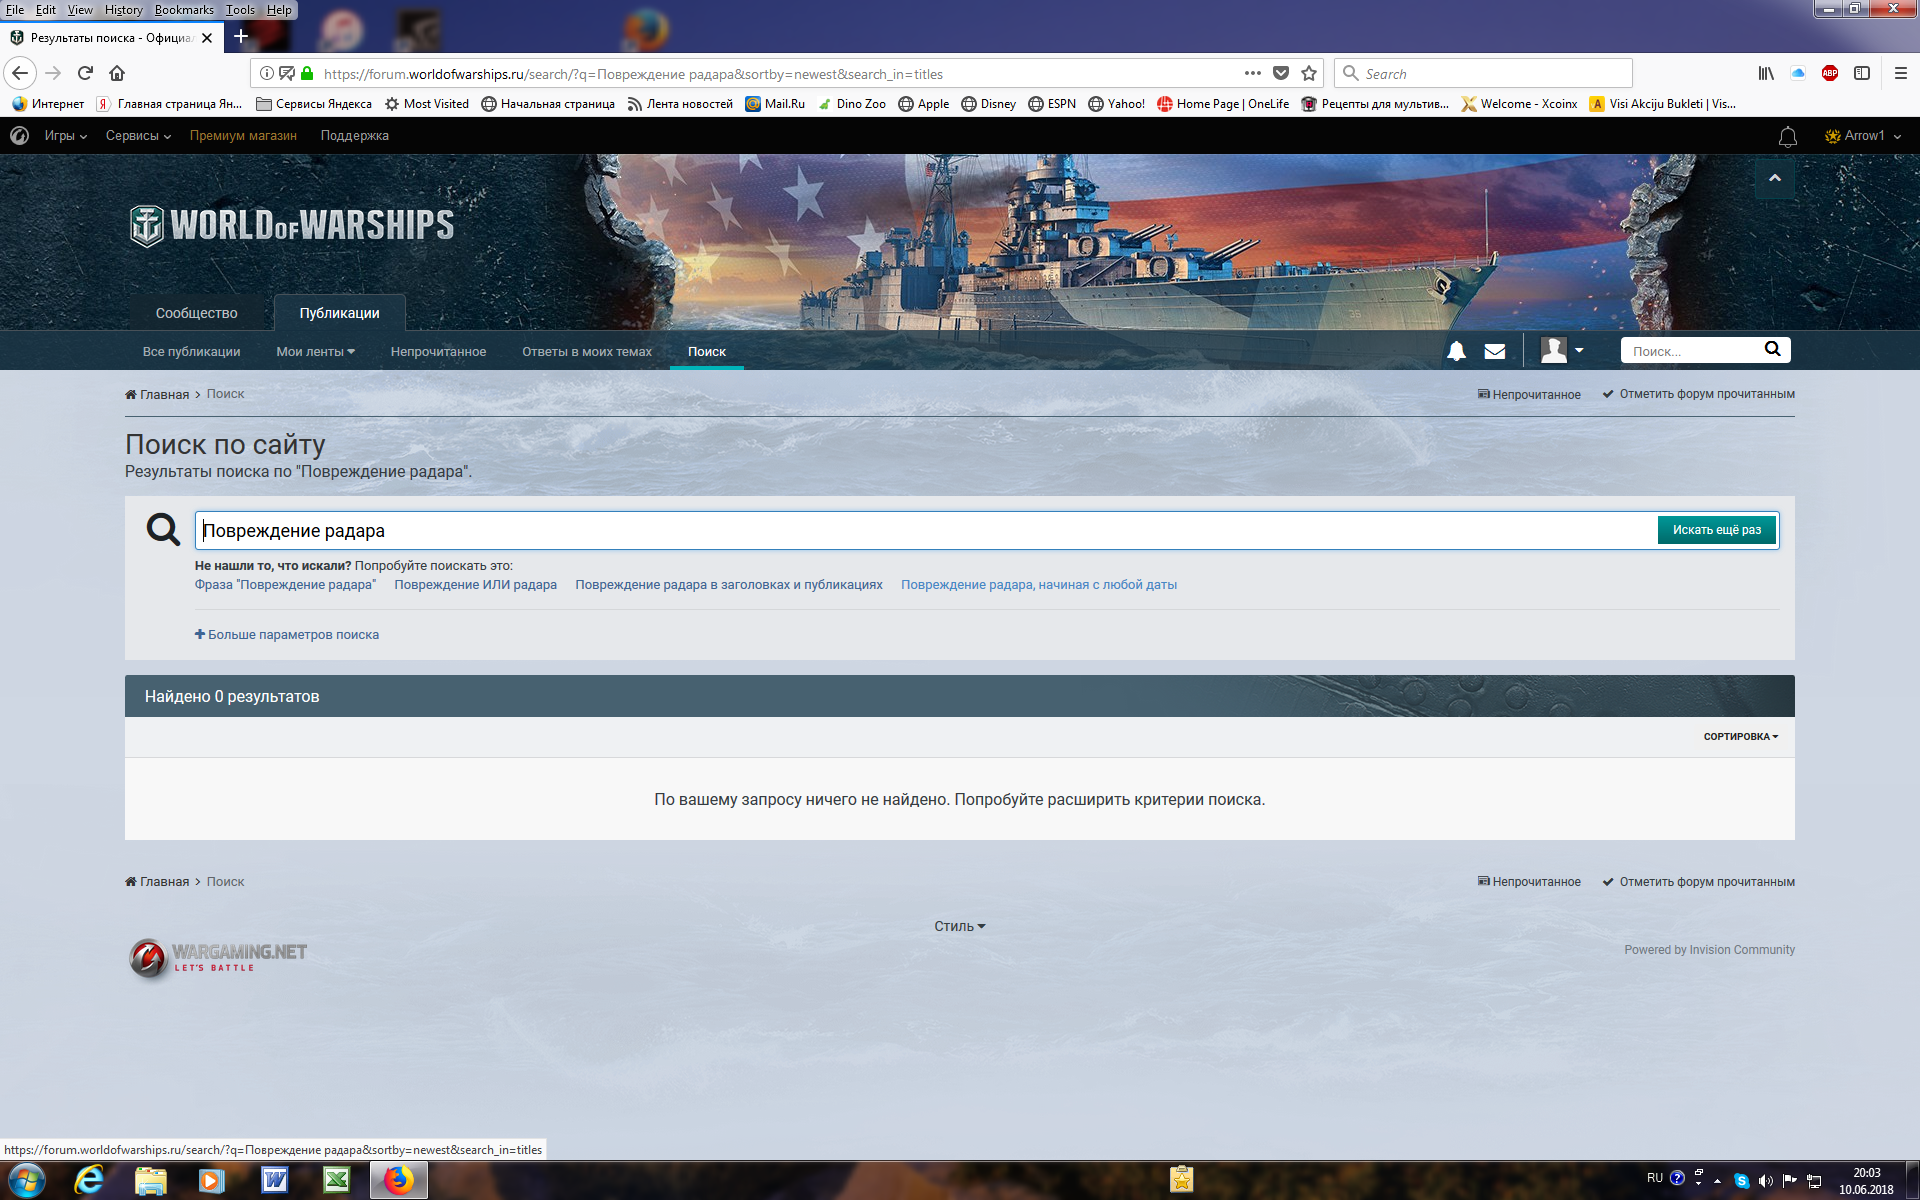Click the World of Warships logo
Viewport: 1920px width, 1200px height.
292,225
